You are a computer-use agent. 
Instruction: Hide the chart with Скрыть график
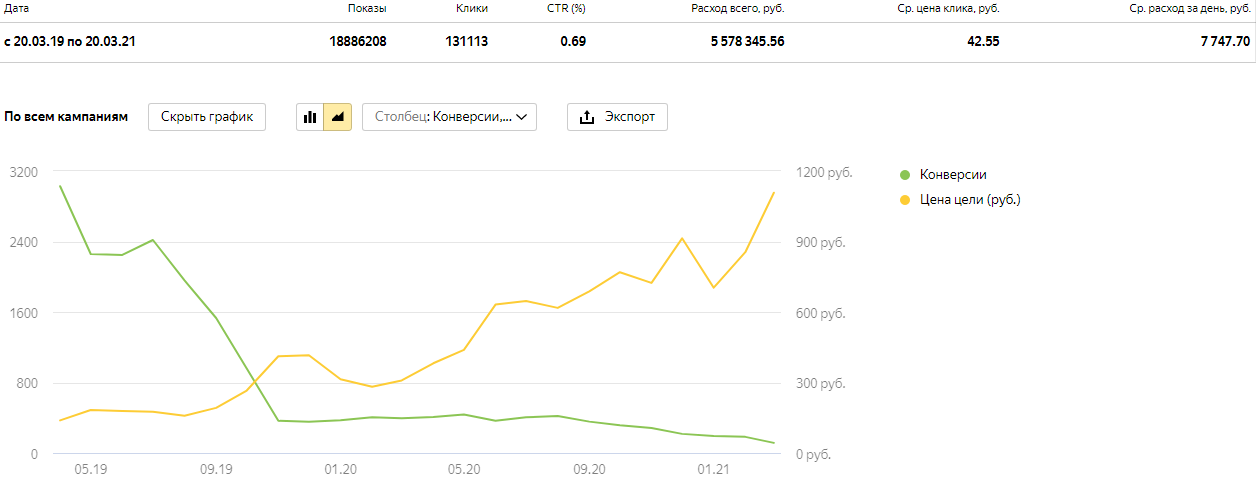coord(207,117)
